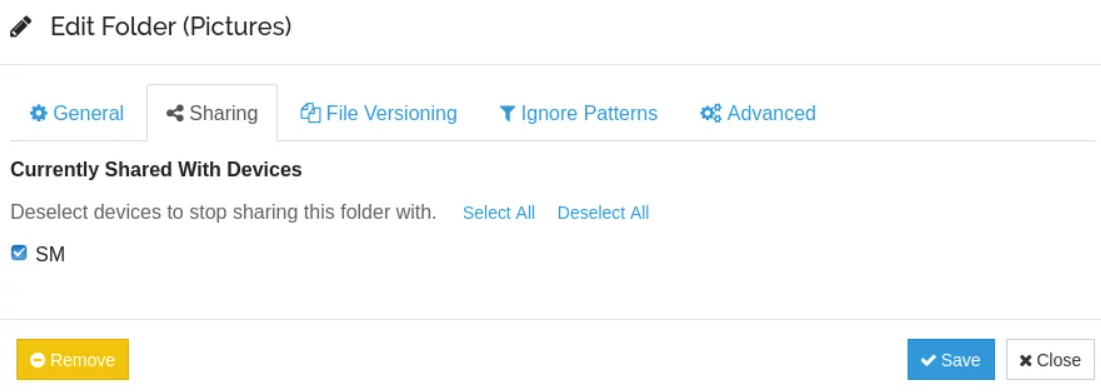This screenshot has height=392, width=1101.
Task: Uncheck the SM device checkbox
Action: point(19,252)
